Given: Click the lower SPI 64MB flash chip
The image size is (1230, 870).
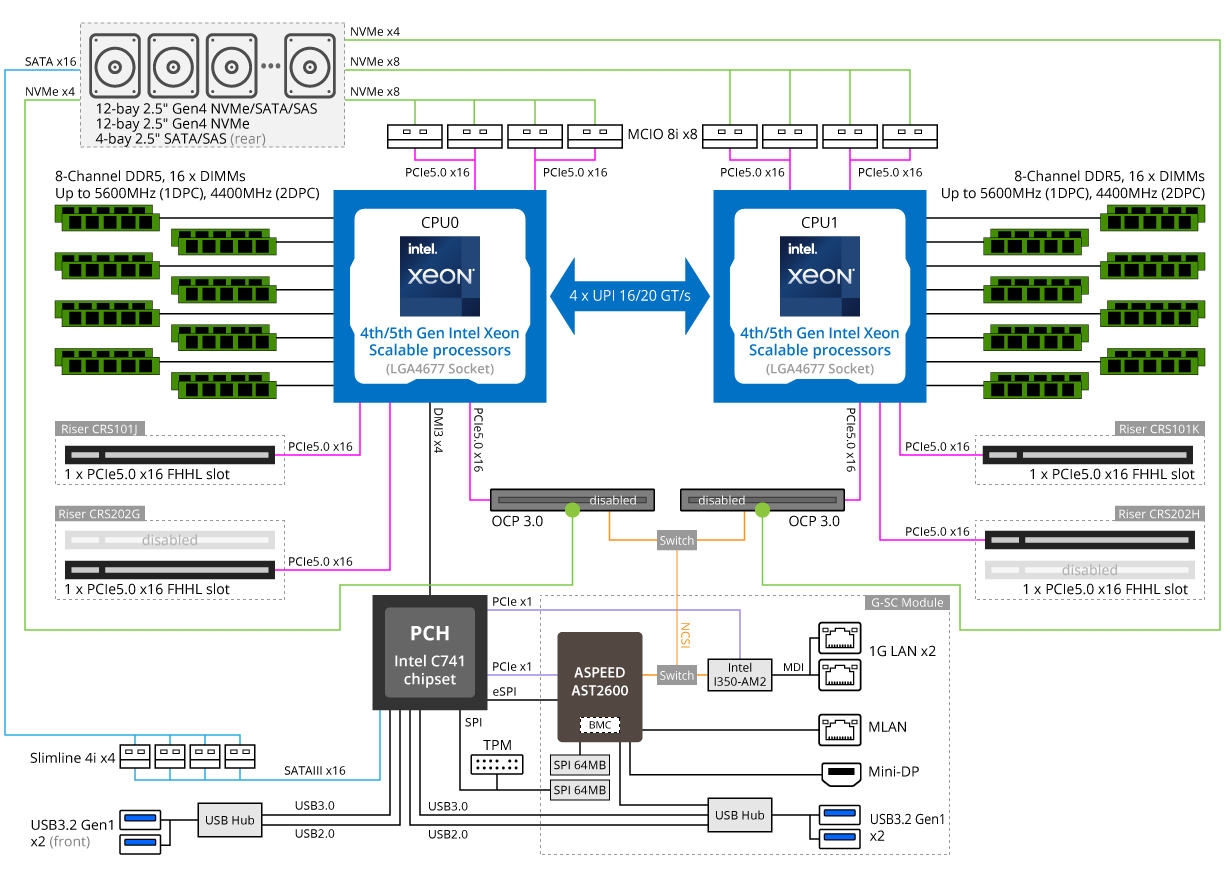Looking at the screenshot, I should coord(580,789).
